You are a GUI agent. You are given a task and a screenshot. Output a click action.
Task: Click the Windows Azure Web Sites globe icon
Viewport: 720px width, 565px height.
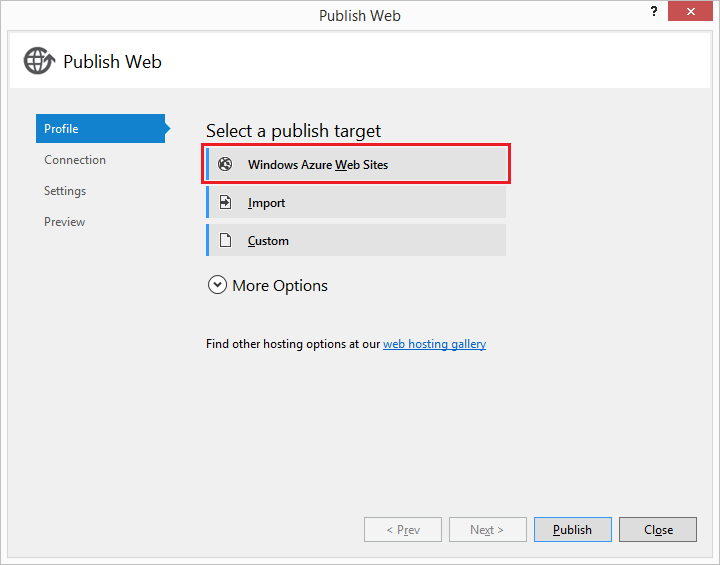point(225,164)
